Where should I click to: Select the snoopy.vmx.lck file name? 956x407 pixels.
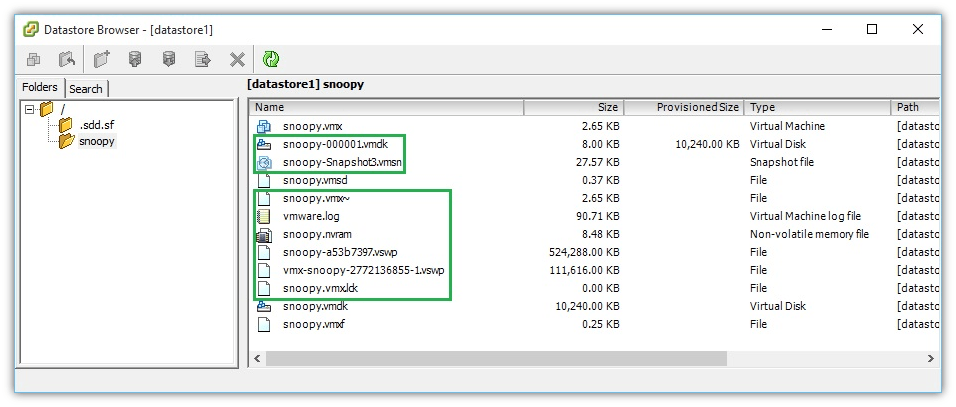[x=320, y=288]
